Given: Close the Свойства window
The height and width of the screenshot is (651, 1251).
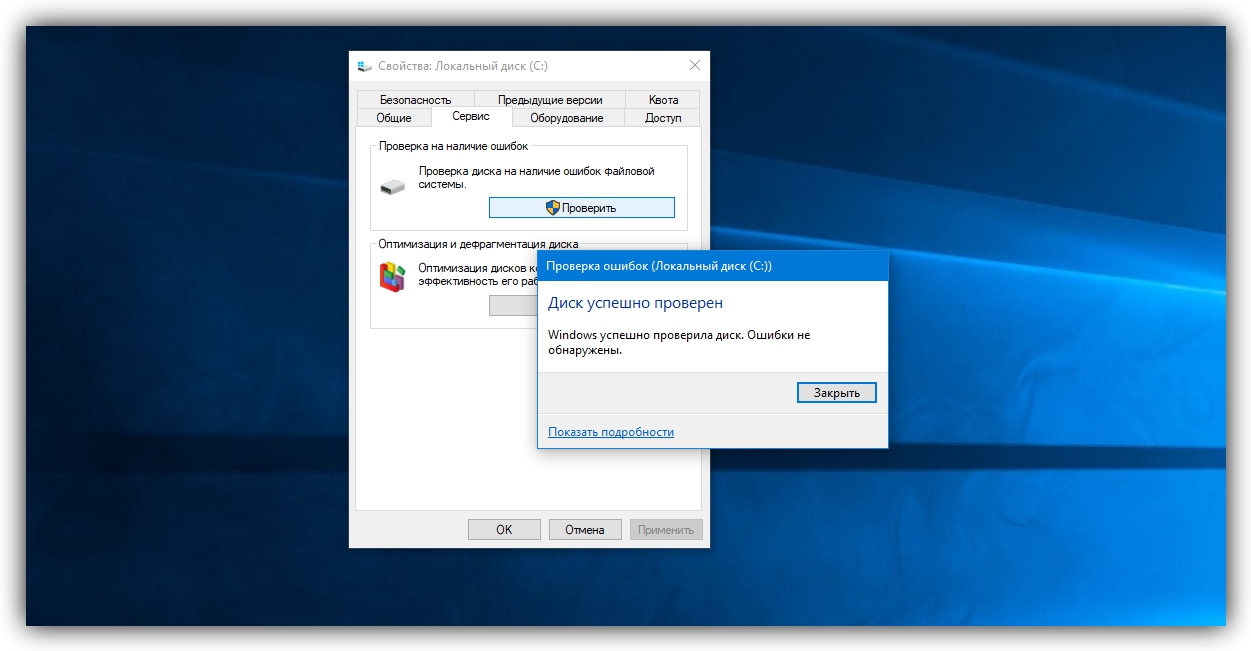Looking at the screenshot, I should 695,65.
